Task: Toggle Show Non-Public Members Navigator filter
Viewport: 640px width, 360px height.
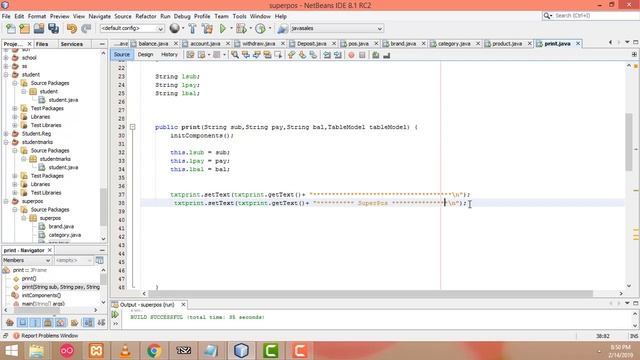Action: point(48,323)
